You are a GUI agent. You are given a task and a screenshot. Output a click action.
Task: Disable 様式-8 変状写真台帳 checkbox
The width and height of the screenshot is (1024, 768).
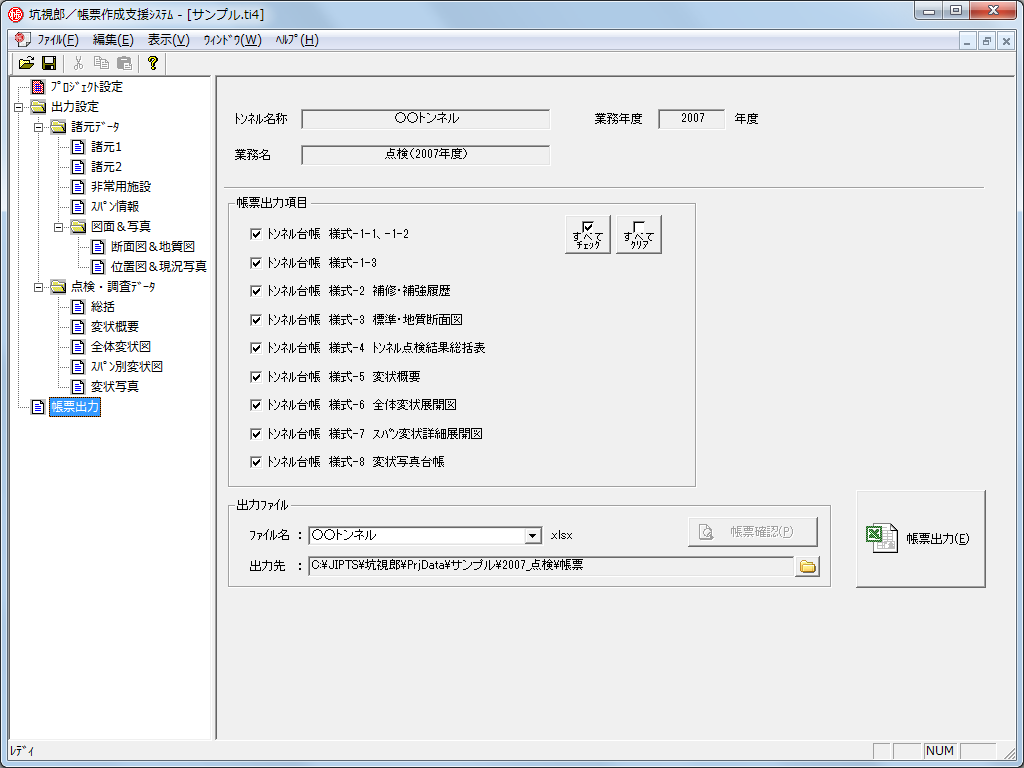pyautogui.click(x=256, y=463)
